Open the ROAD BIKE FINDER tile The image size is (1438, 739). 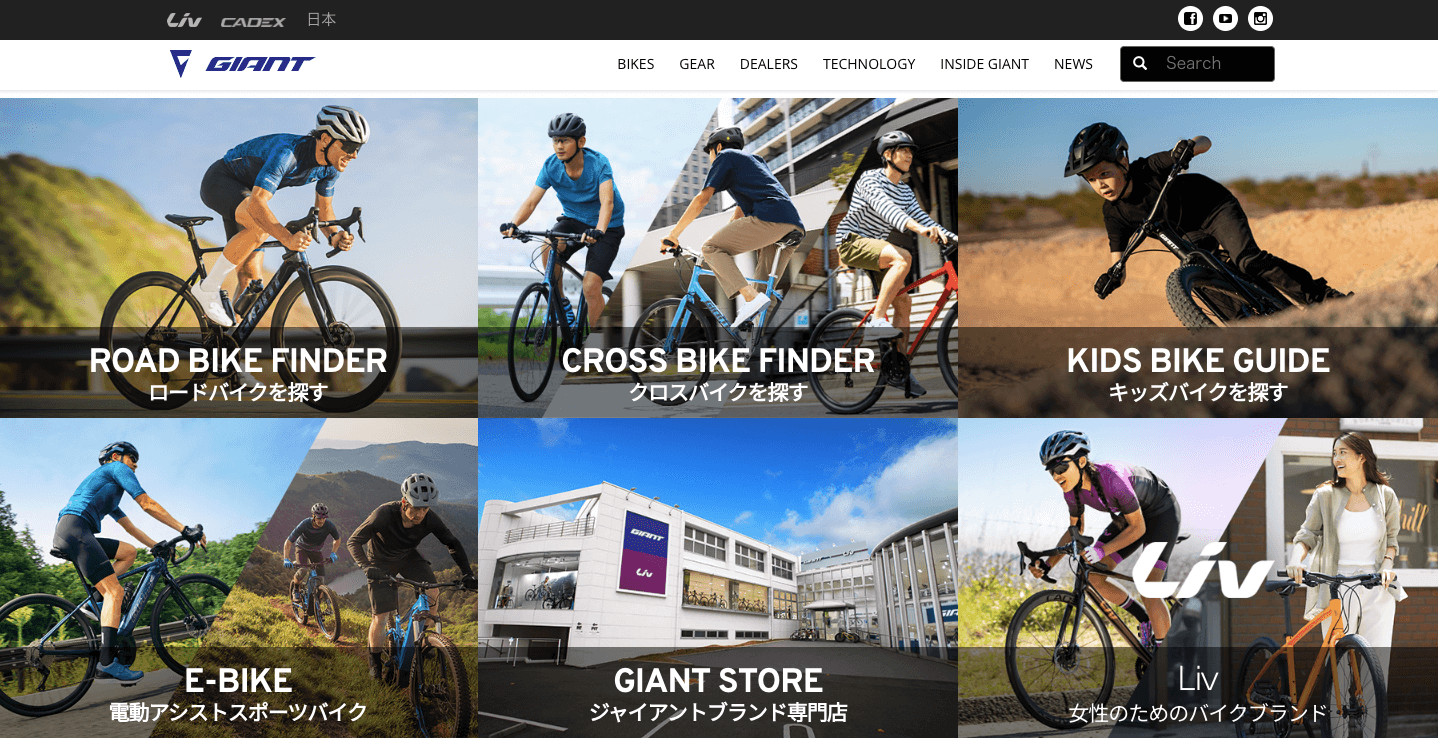point(238,257)
